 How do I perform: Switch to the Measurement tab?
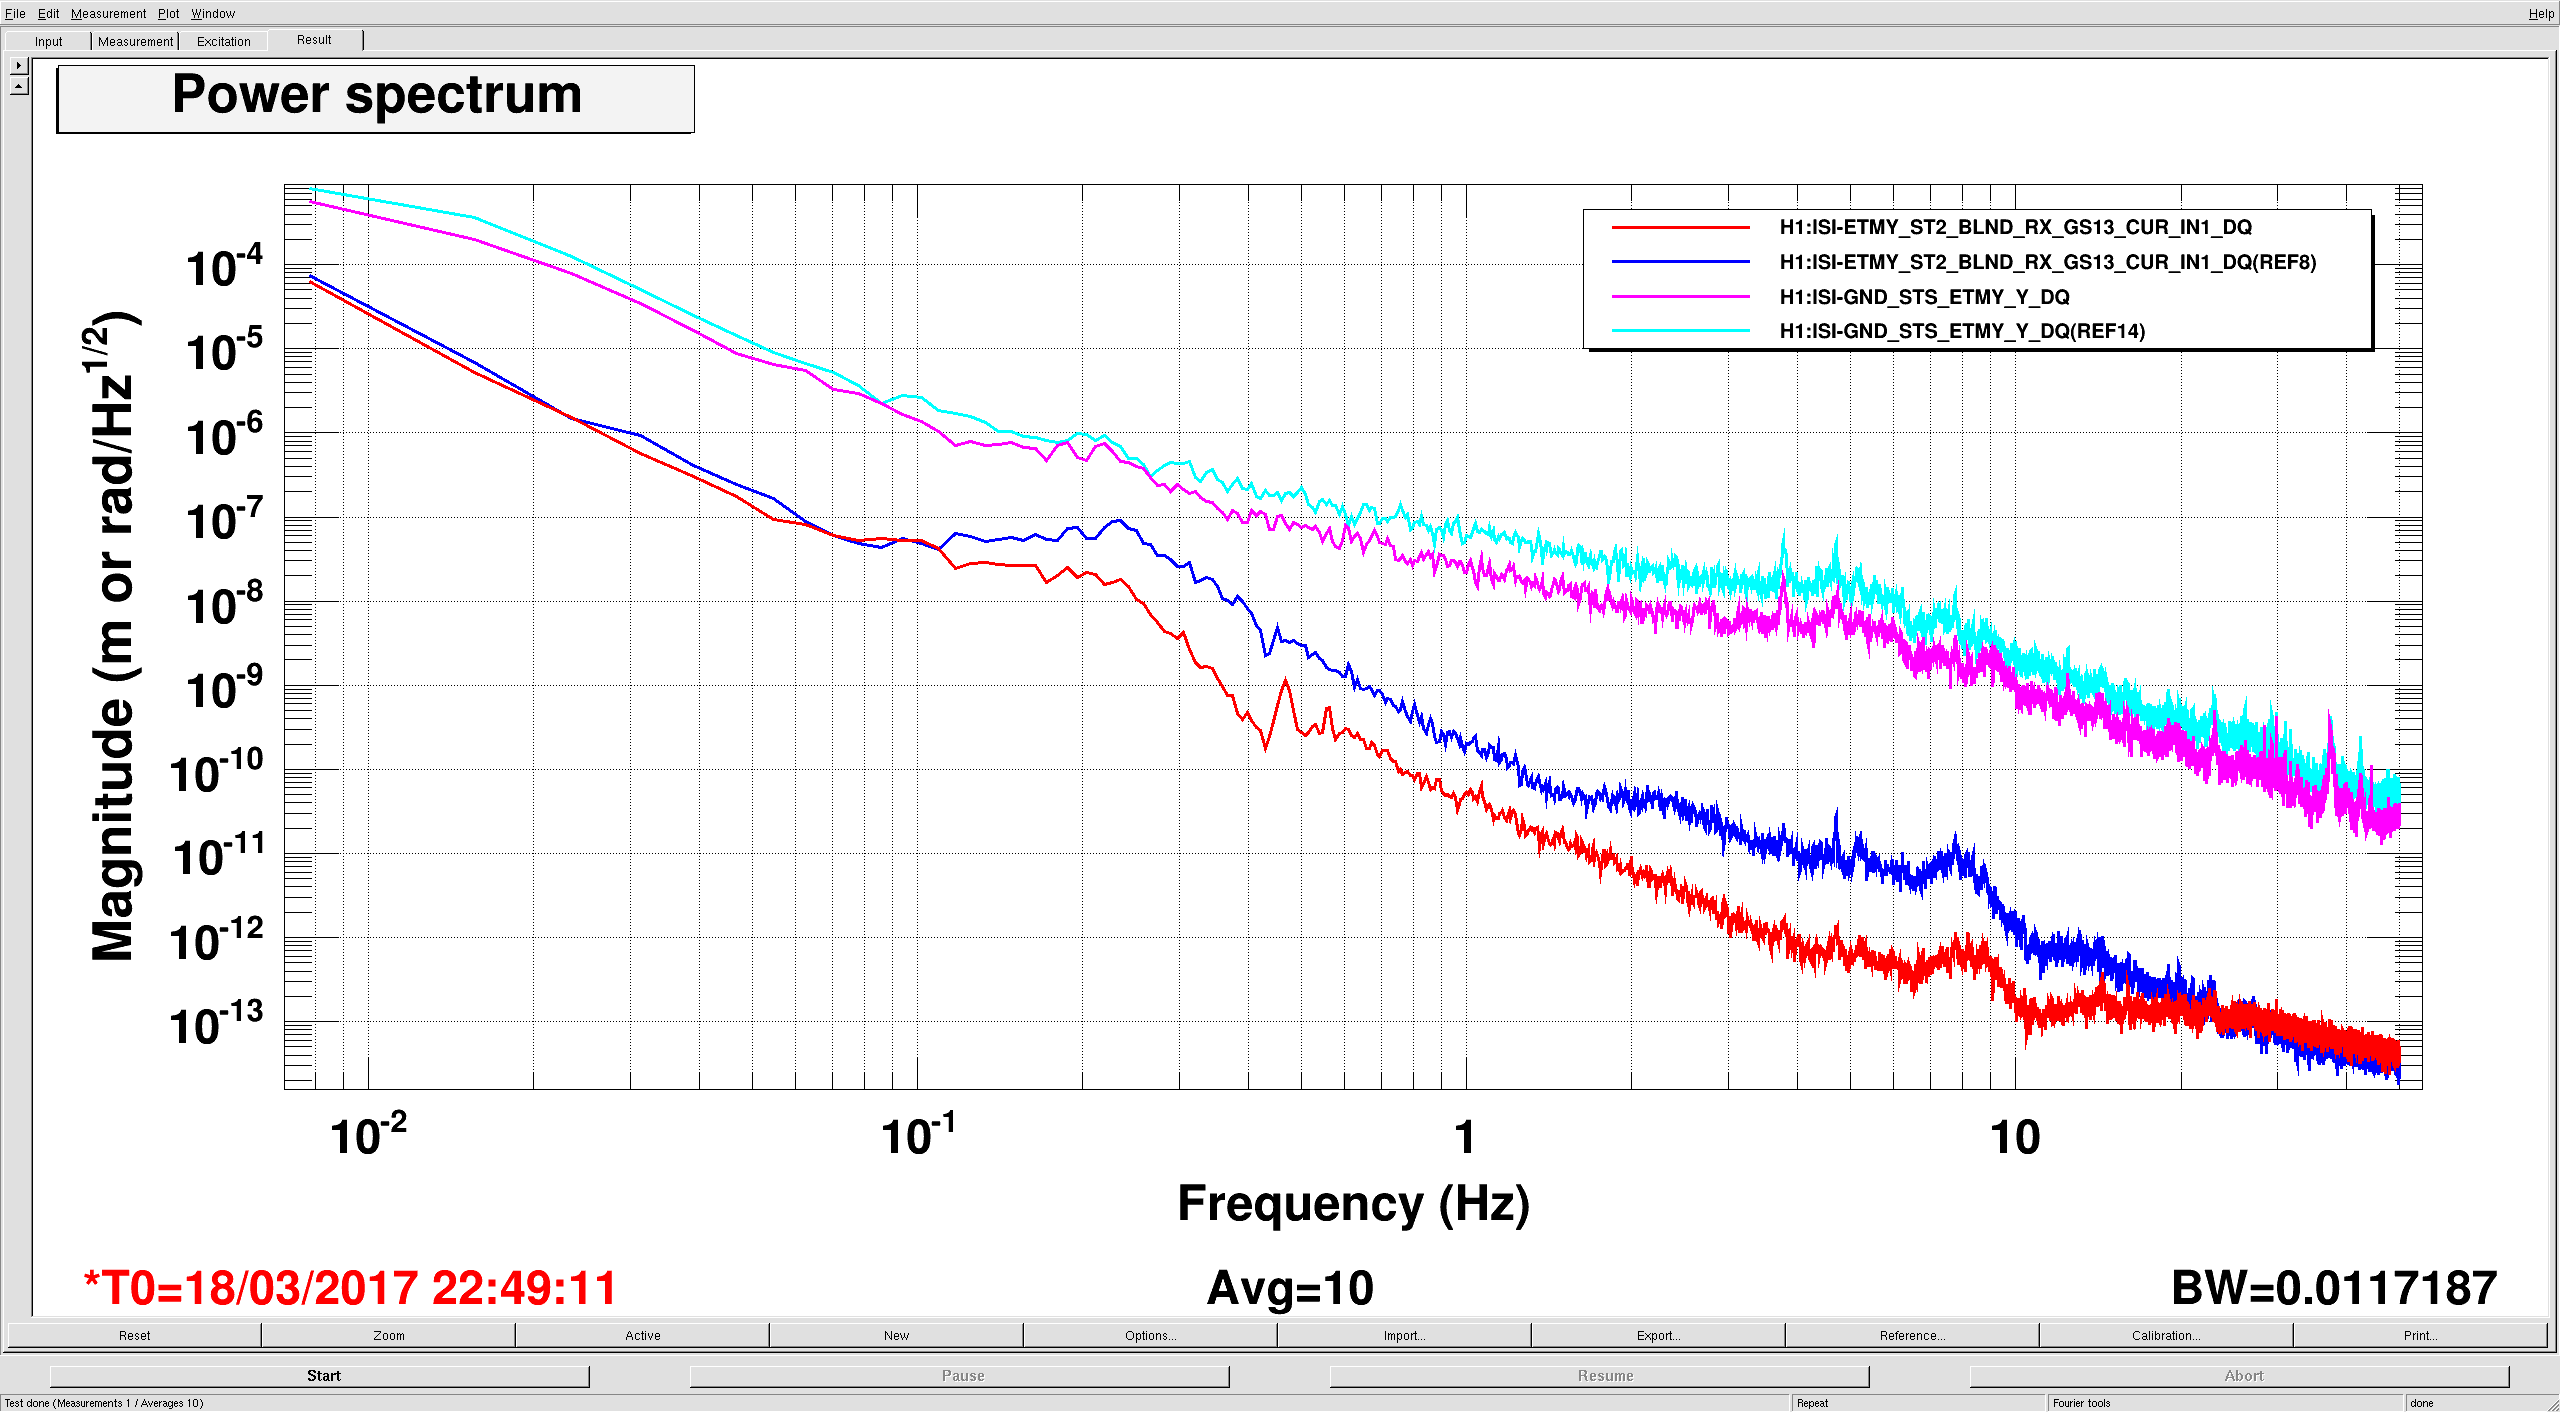point(135,42)
